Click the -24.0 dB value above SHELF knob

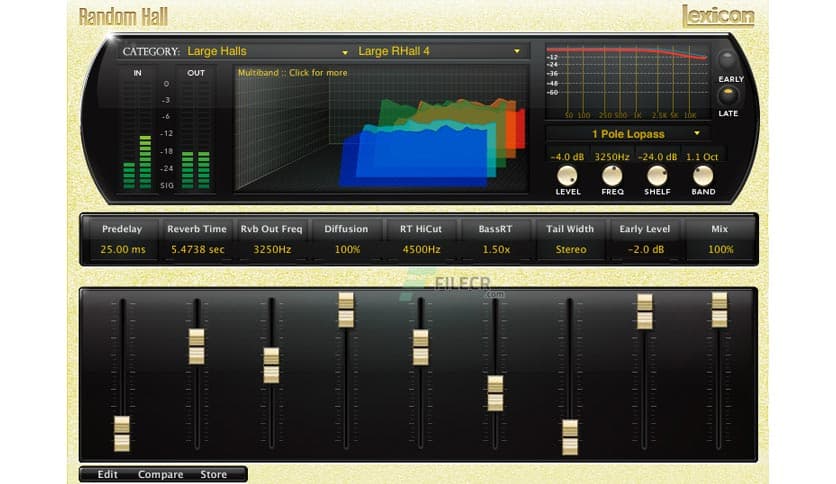[x=657, y=157]
